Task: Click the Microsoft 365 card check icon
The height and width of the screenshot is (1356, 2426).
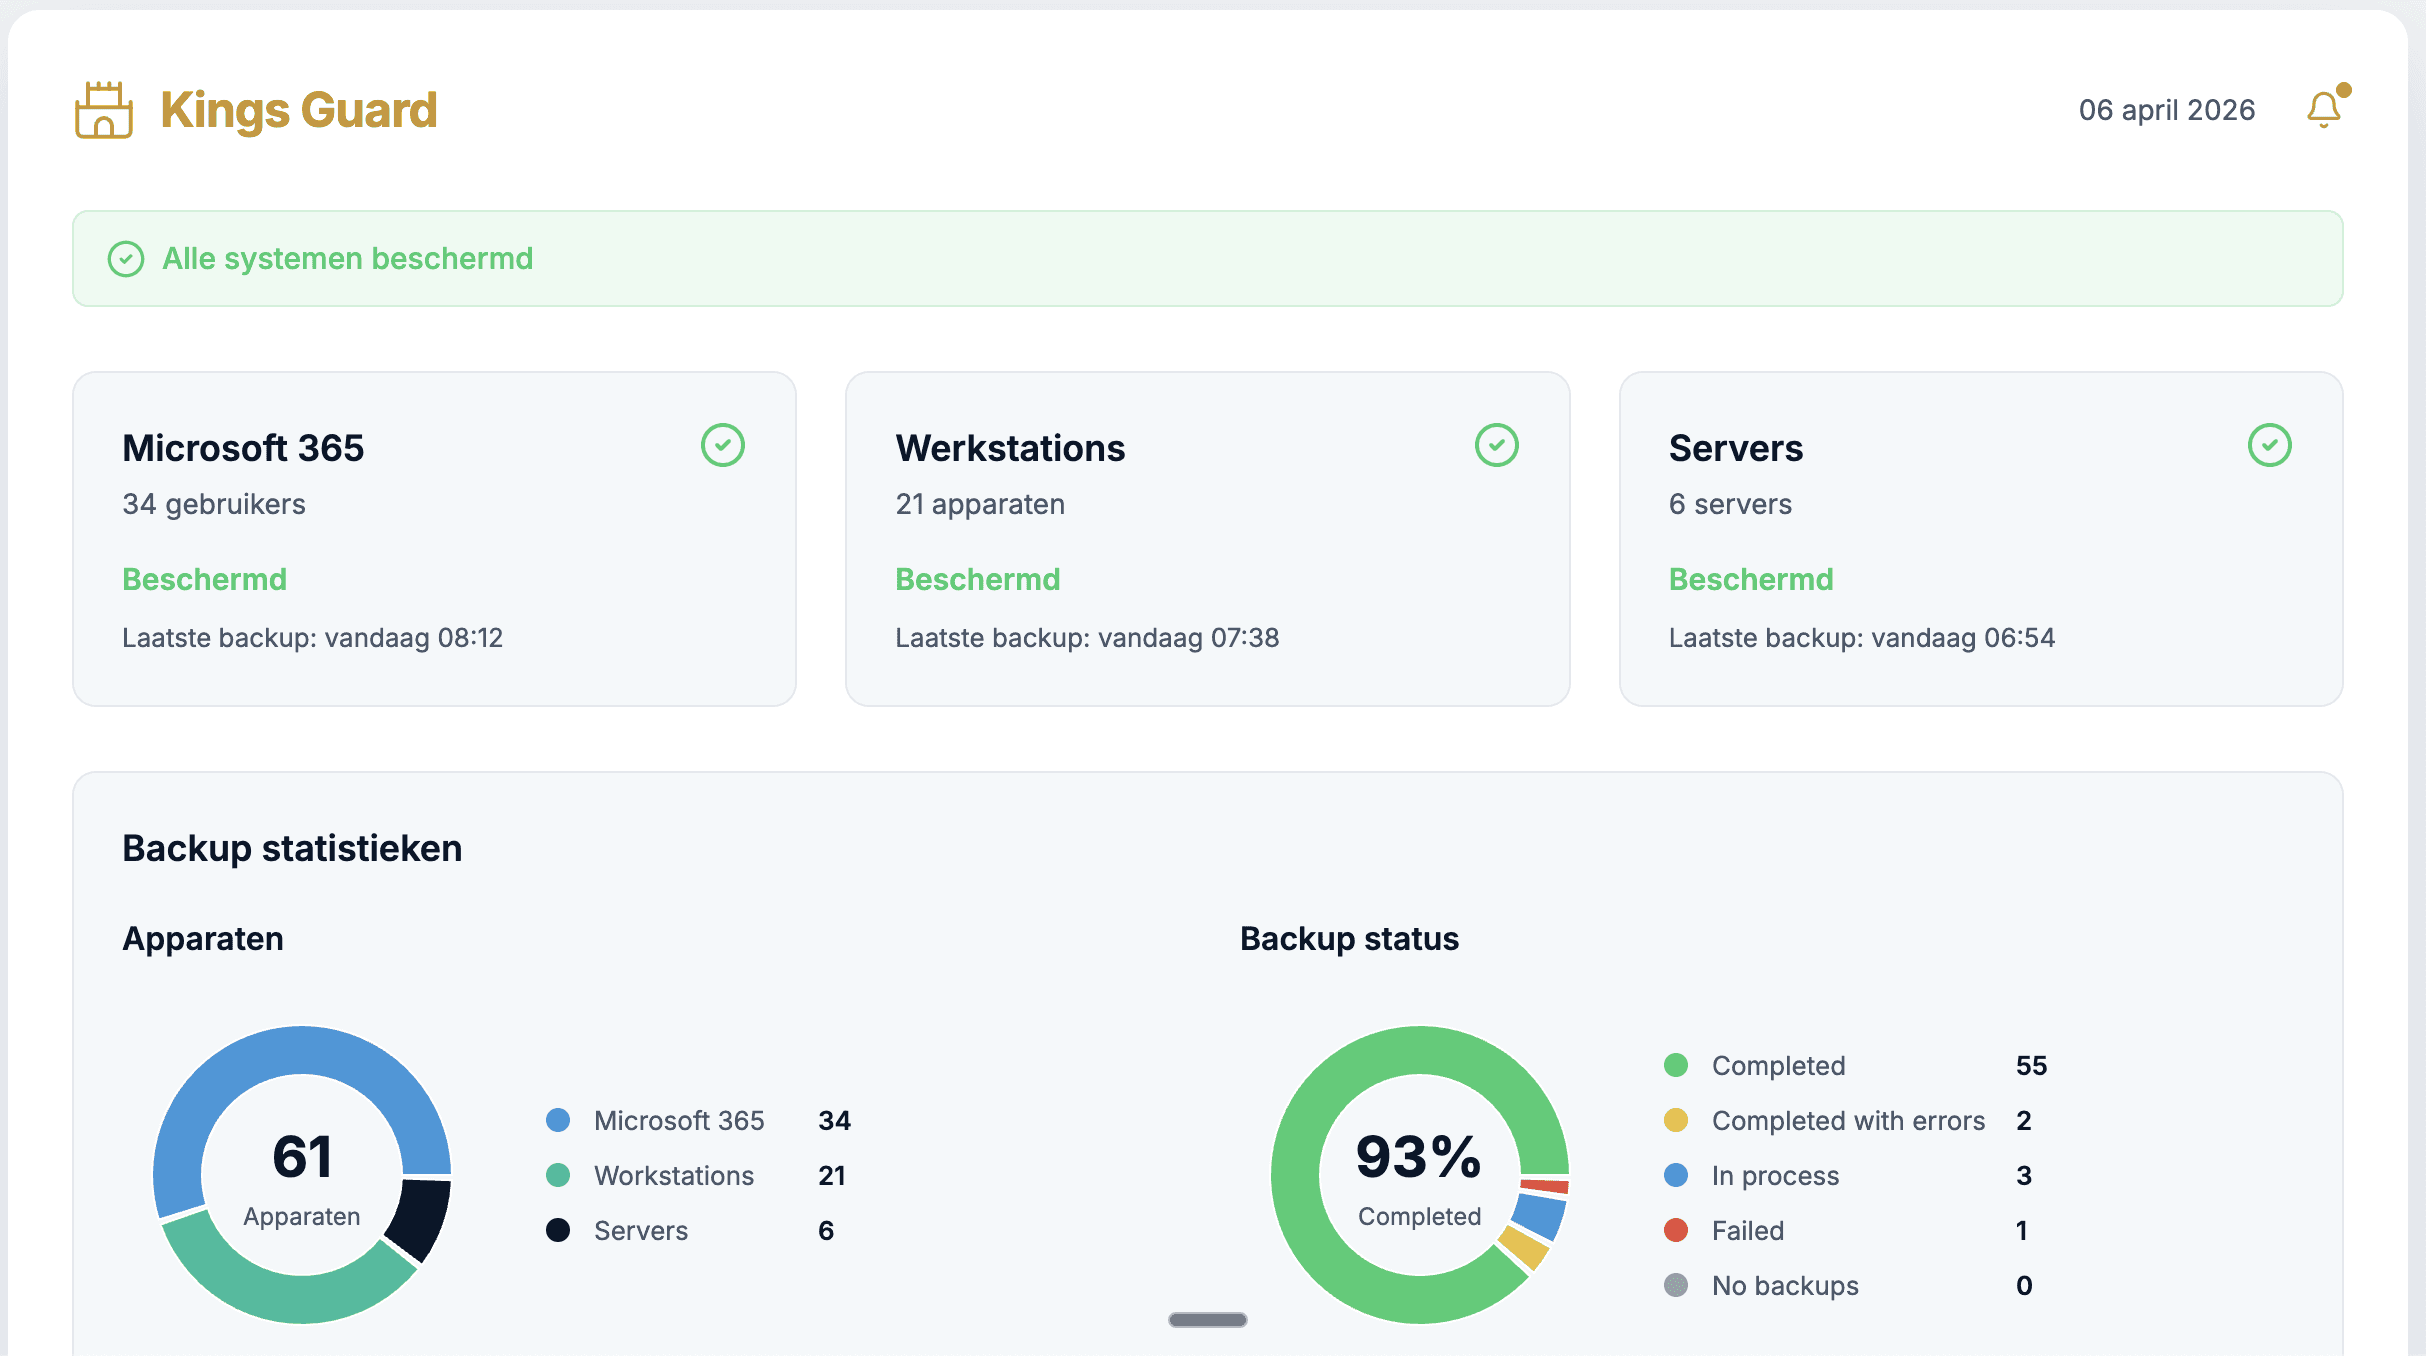Action: pyautogui.click(x=722, y=445)
